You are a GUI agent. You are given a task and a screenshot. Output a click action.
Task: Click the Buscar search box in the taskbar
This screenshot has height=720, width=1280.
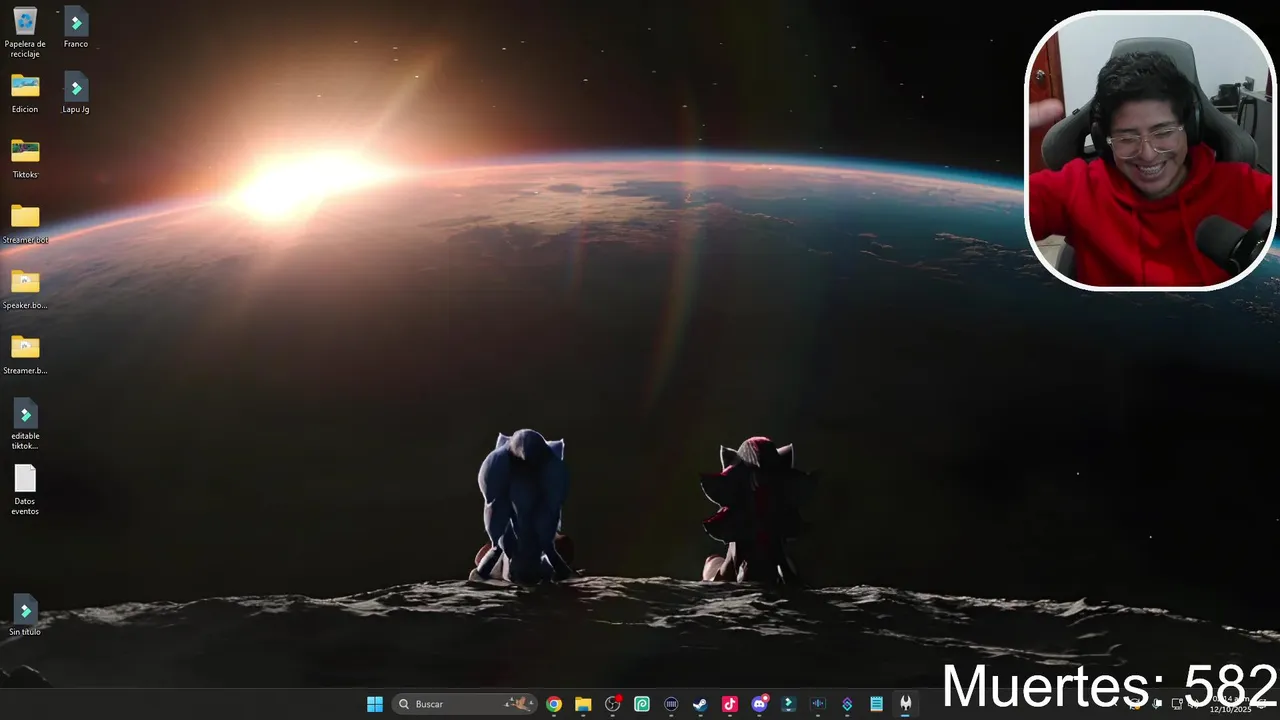click(464, 704)
